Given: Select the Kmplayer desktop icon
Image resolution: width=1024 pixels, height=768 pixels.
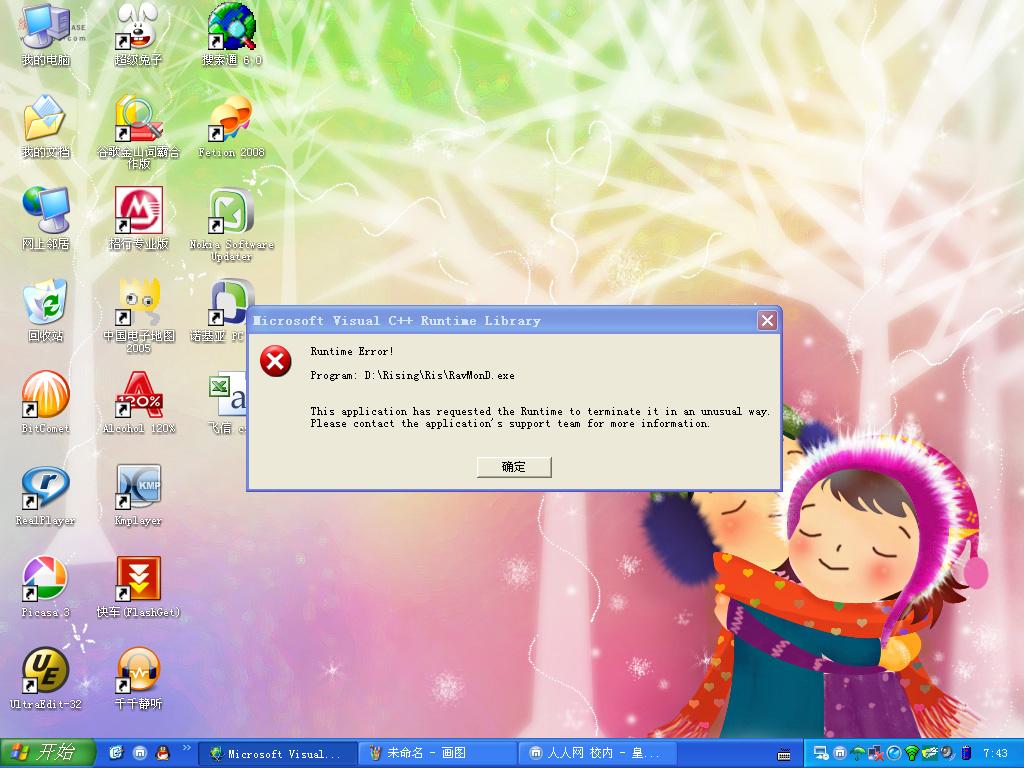Looking at the screenshot, I should pyautogui.click(x=138, y=496).
